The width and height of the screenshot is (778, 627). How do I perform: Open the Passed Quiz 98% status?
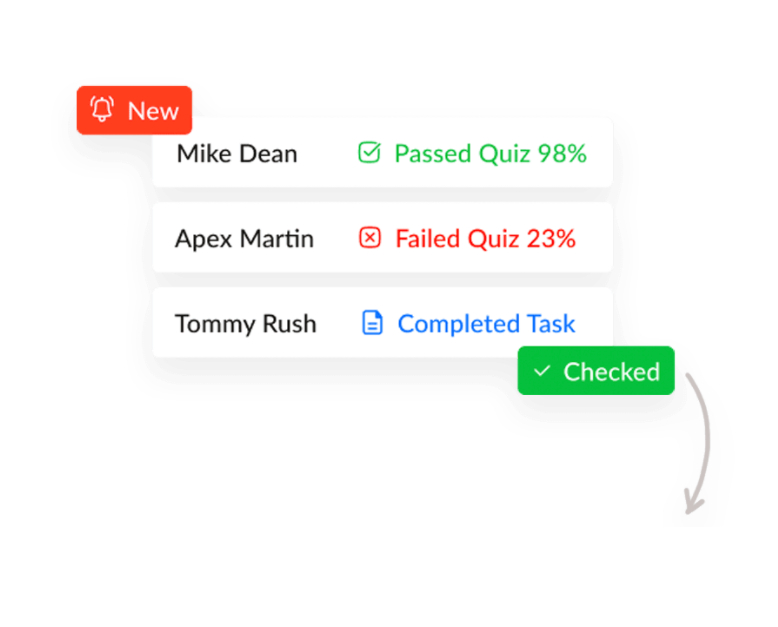click(490, 153)
